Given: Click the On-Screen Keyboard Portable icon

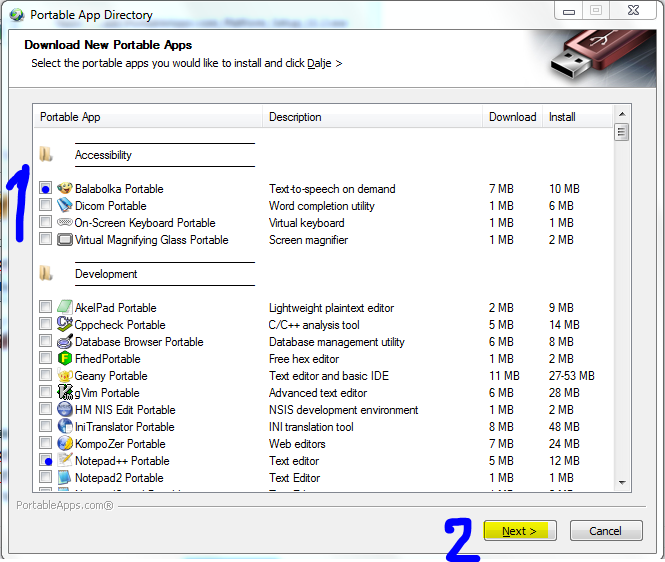Looking at the screenshot, I should (64, 222).
